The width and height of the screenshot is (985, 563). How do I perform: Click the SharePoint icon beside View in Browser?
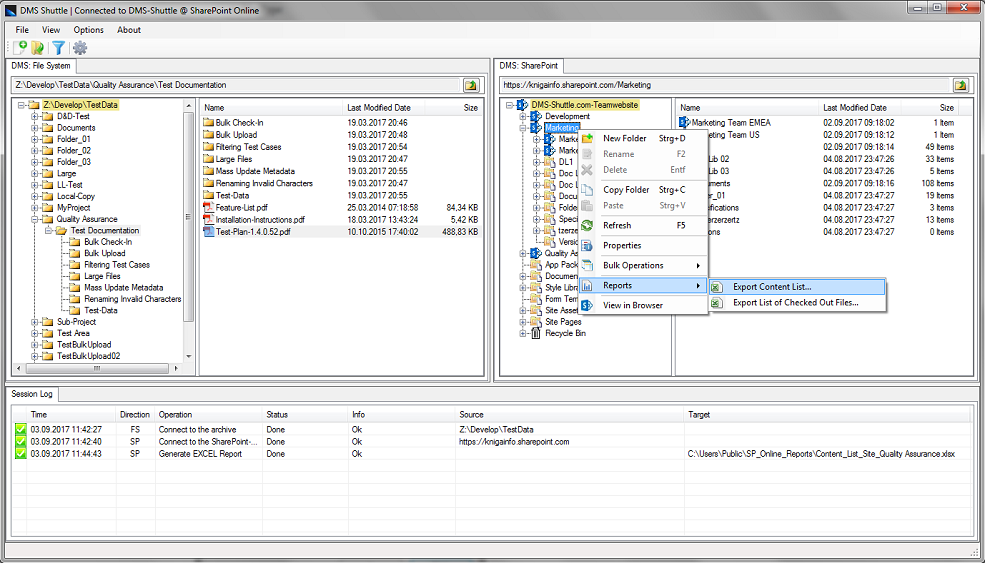[587, 305]
